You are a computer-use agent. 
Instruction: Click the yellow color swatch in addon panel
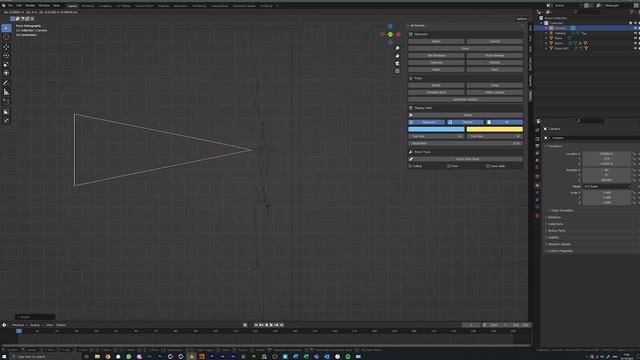coord(495,129)
